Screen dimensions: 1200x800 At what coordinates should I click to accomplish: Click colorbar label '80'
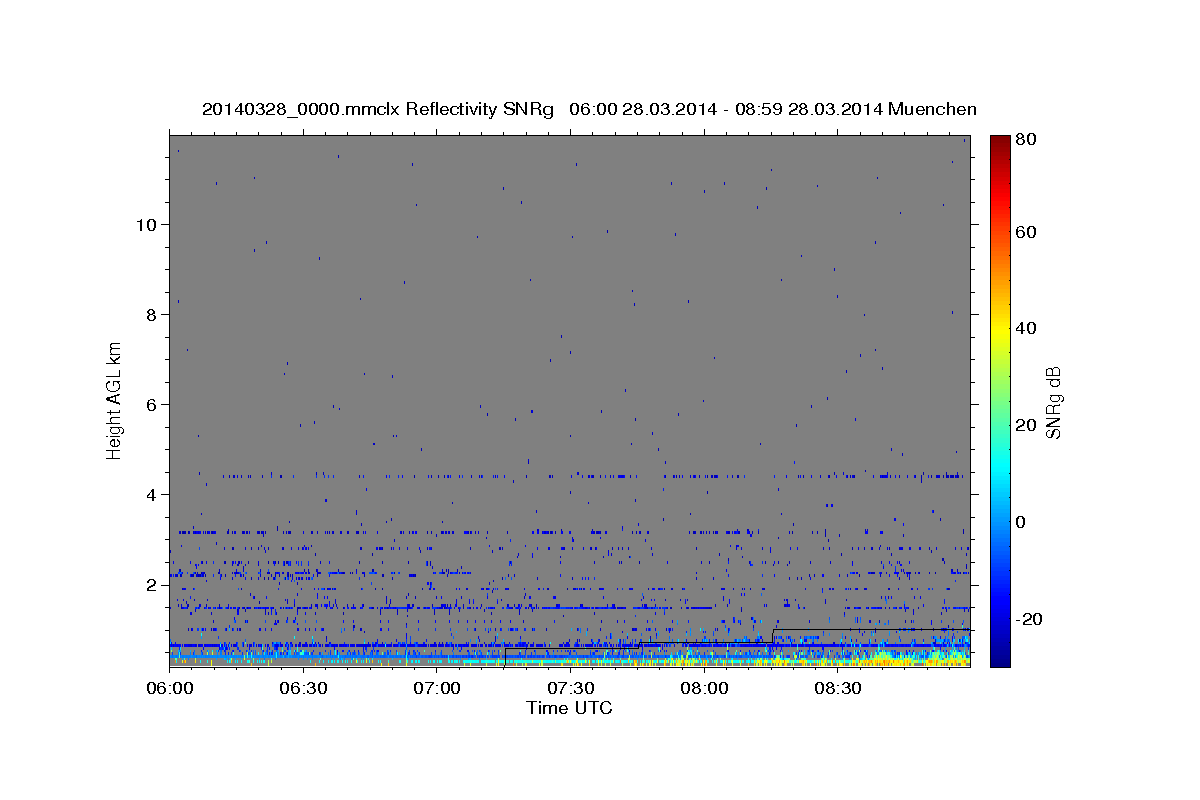tap(1028, 140)
